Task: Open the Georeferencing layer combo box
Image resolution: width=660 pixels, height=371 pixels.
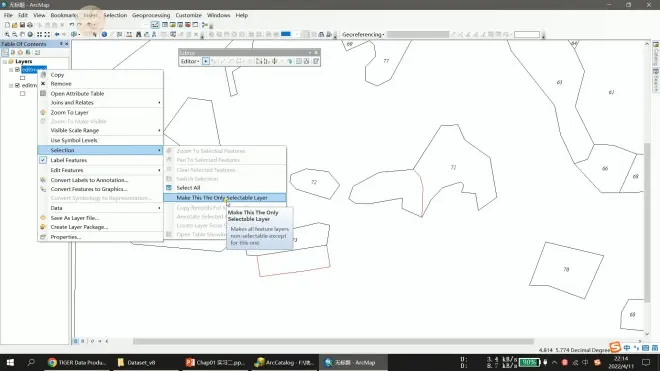Action: tap(418, 35)
